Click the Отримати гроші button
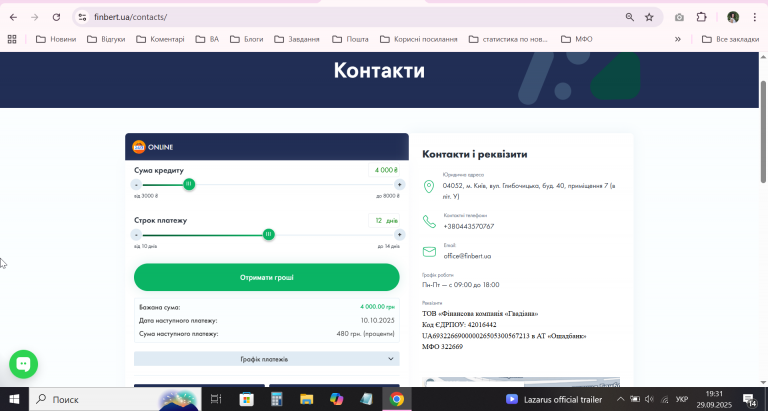The width and height of the screenshot is (768, 411). pos(266,277)
